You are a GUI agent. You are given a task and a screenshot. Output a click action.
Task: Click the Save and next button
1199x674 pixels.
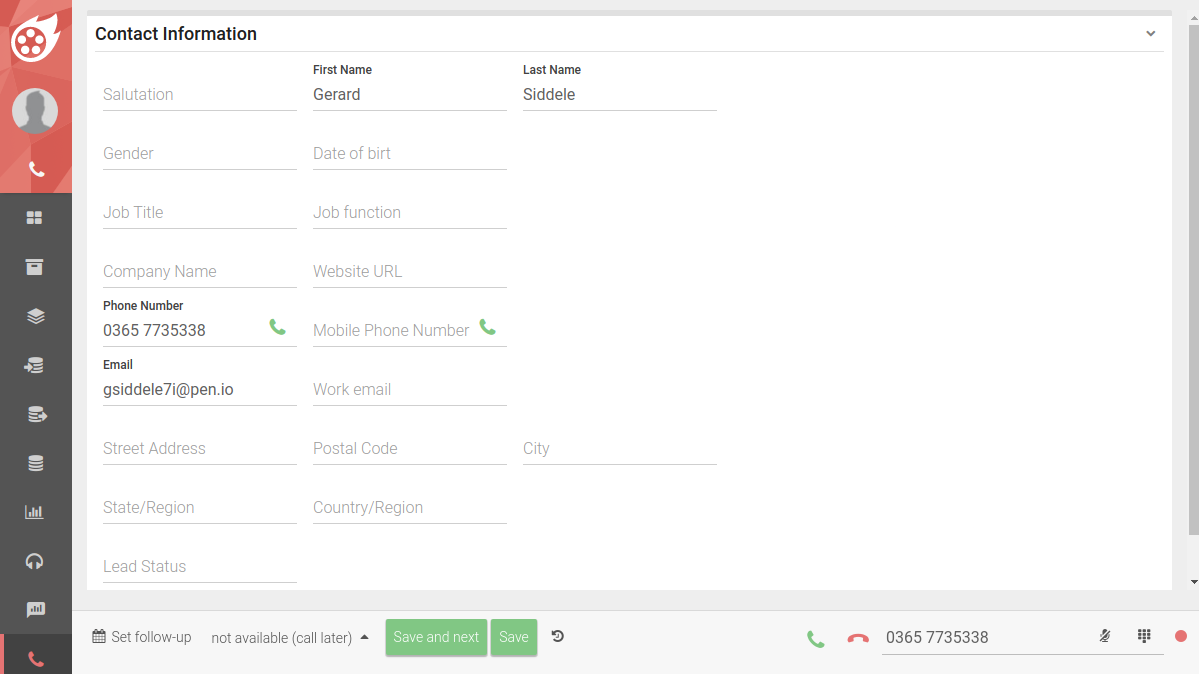coord(436,637)
